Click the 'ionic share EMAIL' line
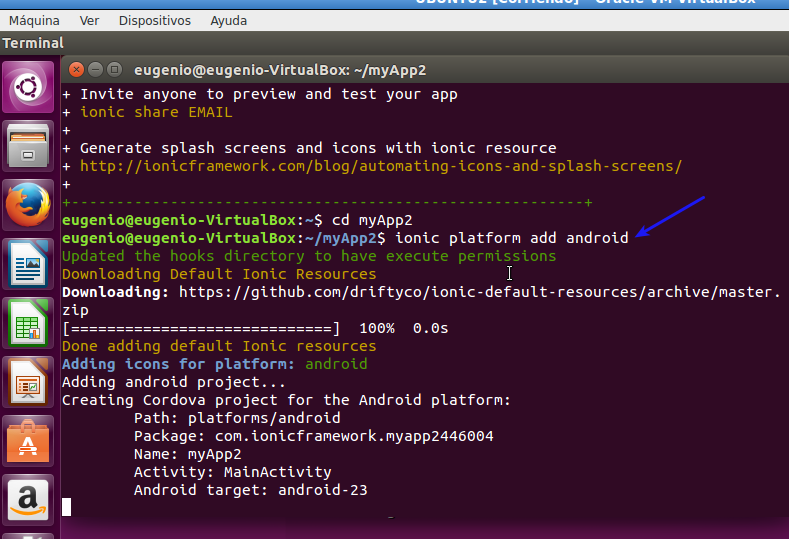This screenshot has height=539, width=789. 156,112
